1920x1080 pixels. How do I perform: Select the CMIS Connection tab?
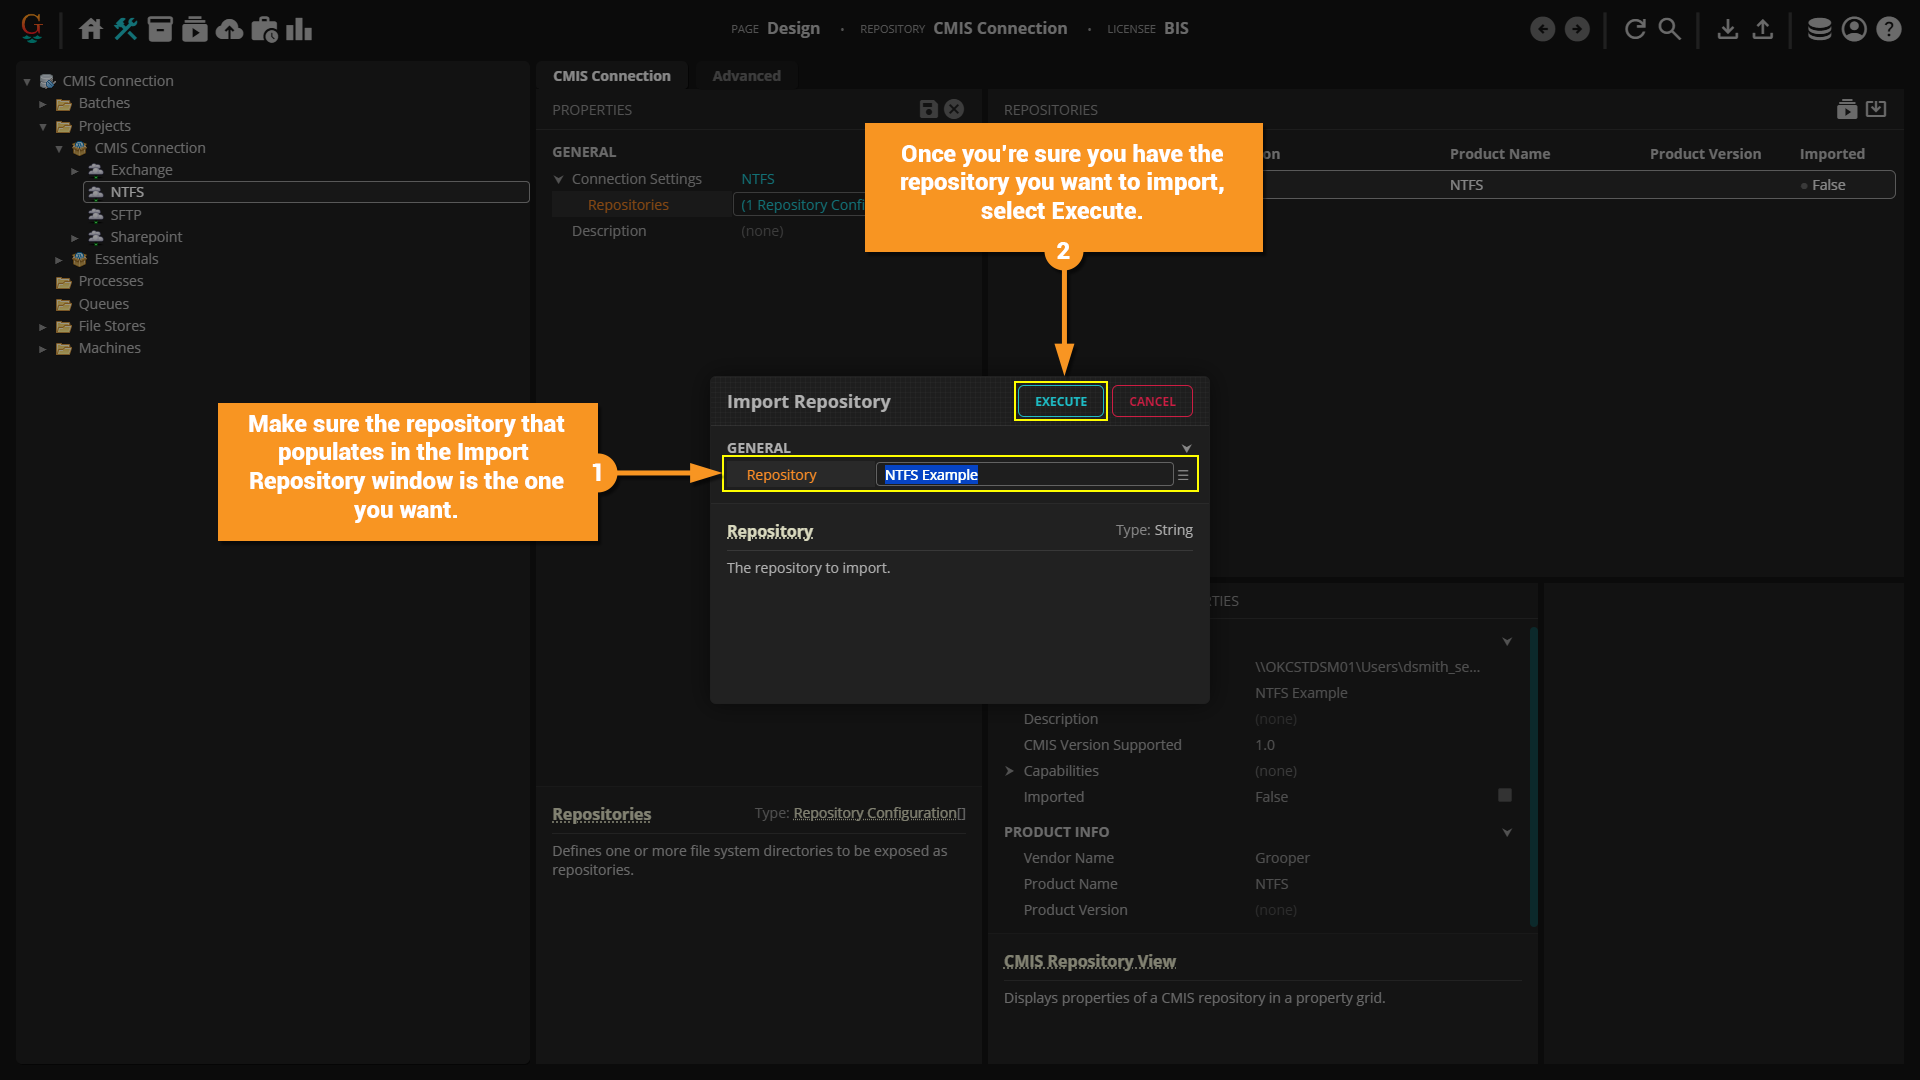[x=611, y=76]
